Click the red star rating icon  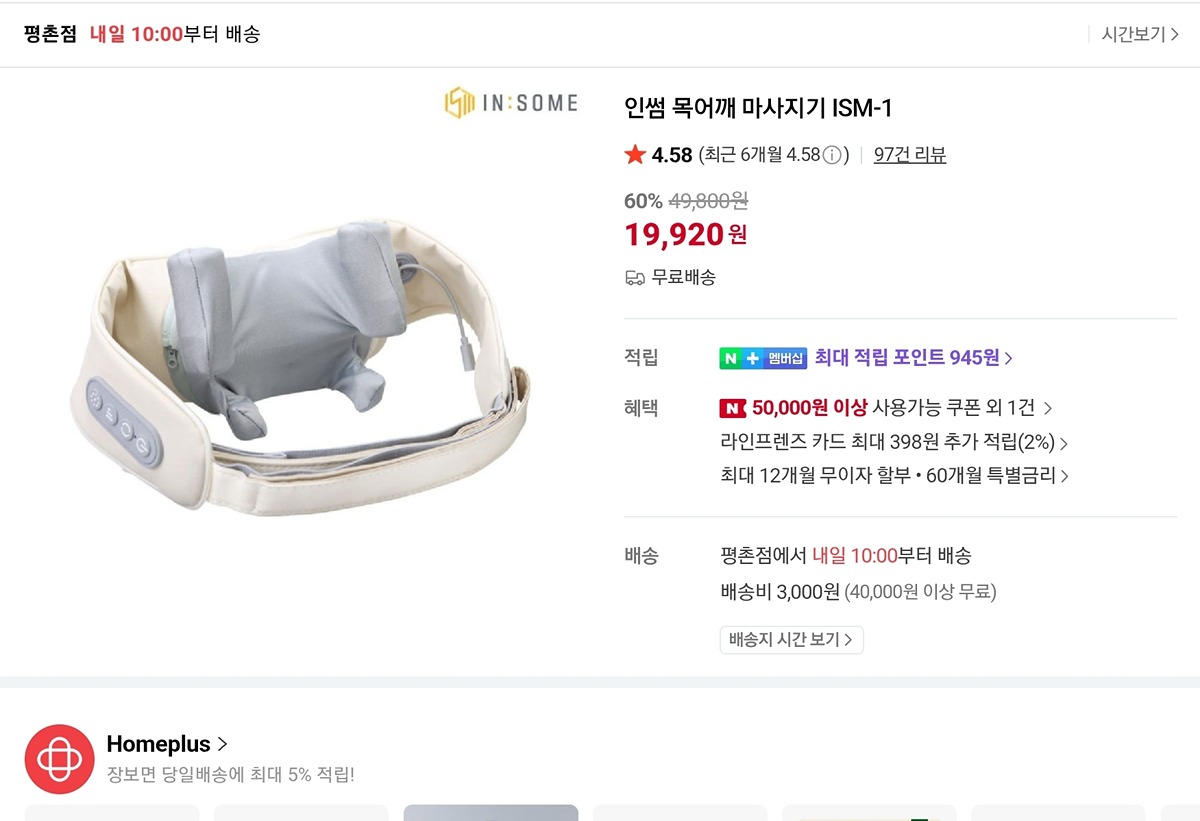pyautogui.click(x=635, y=155)
